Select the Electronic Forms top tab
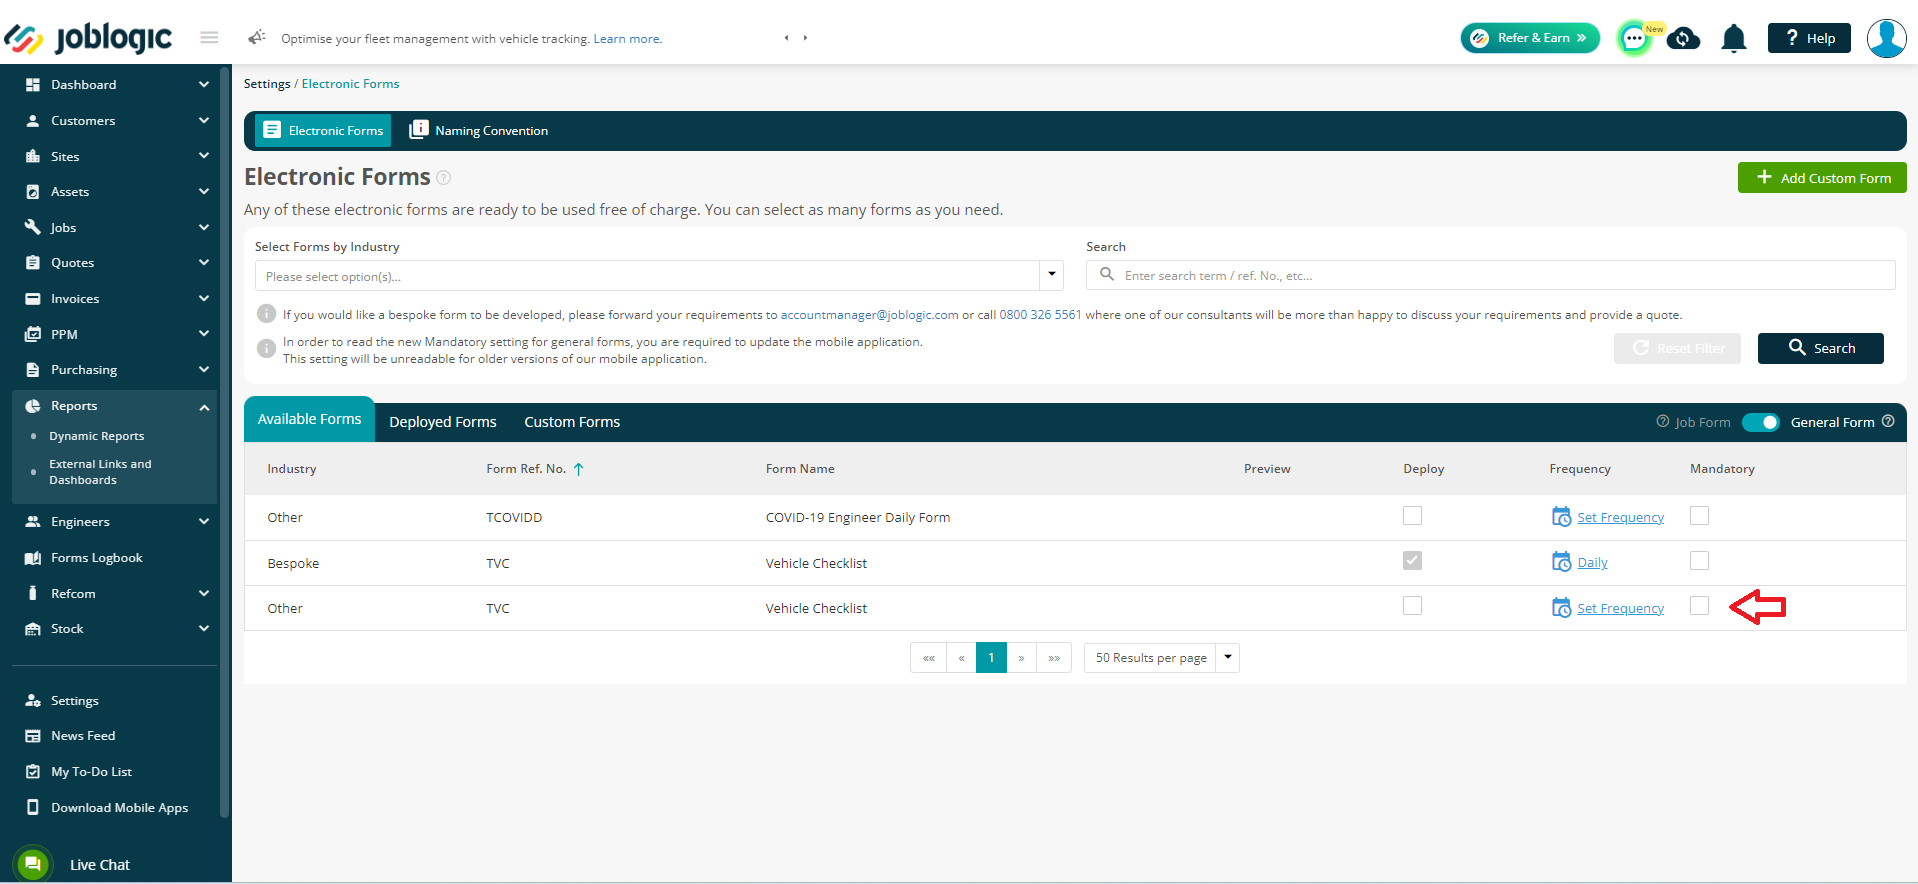1918x884 pixels. [x=323, y=131]
